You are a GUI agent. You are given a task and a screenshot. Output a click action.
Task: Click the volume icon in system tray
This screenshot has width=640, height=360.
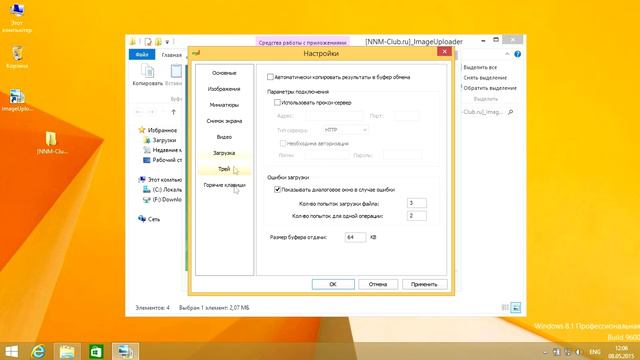pos(578,352)
